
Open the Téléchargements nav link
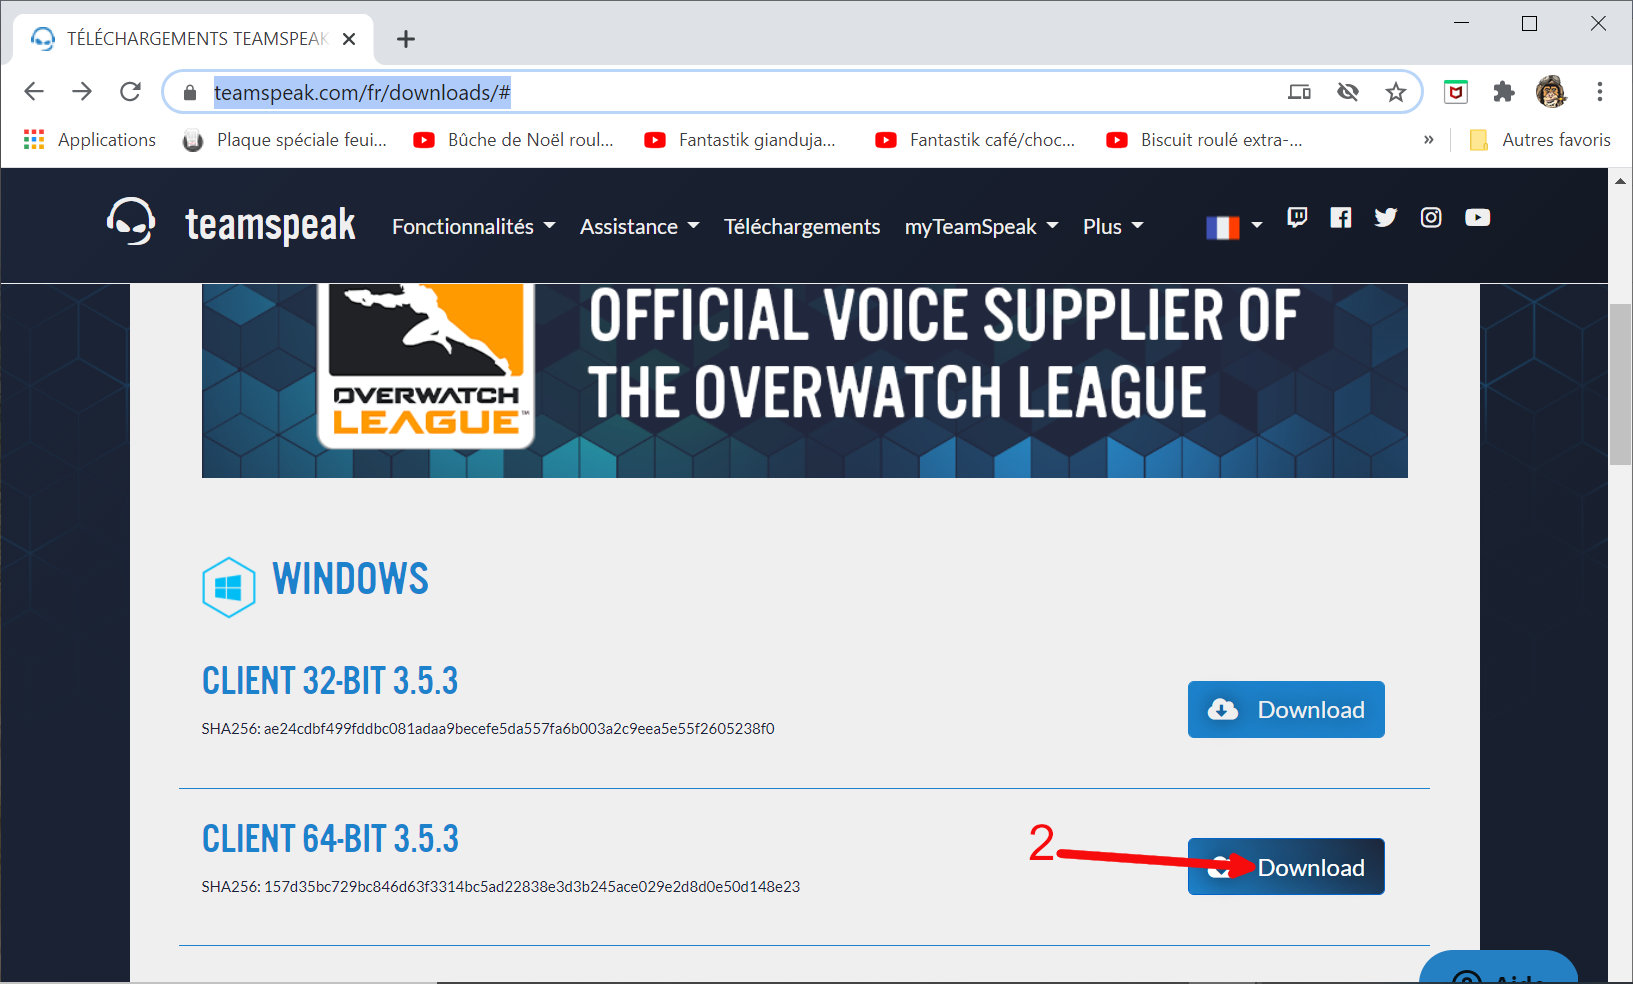tap(802, 227)
